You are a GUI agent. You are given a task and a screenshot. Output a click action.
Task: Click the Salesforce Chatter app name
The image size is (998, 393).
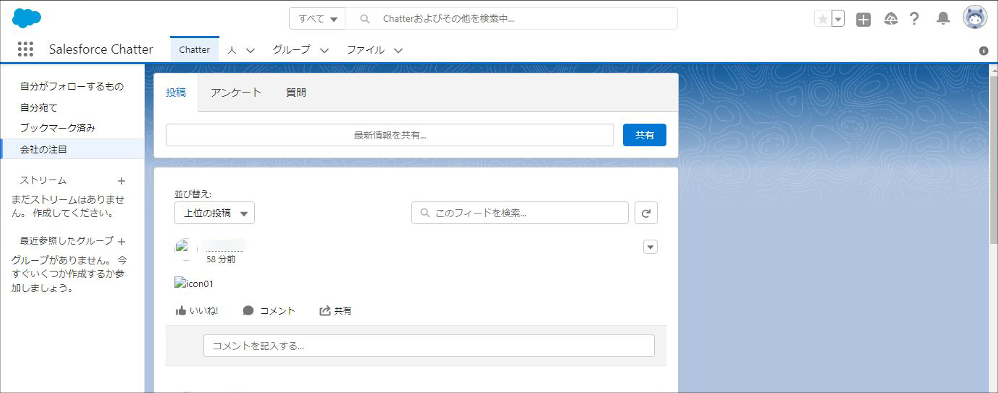click(101, 50)
